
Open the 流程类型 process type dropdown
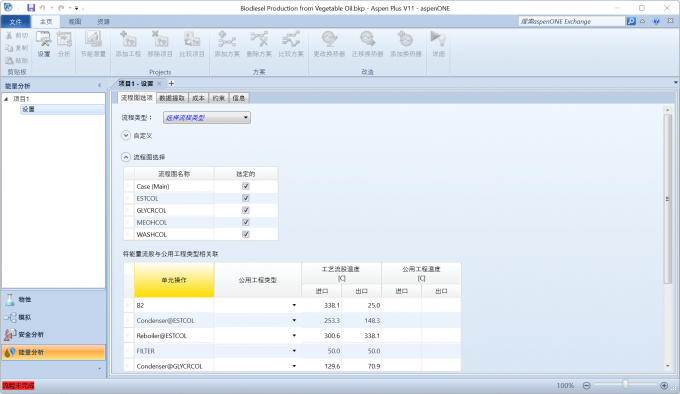click(207, 117)
